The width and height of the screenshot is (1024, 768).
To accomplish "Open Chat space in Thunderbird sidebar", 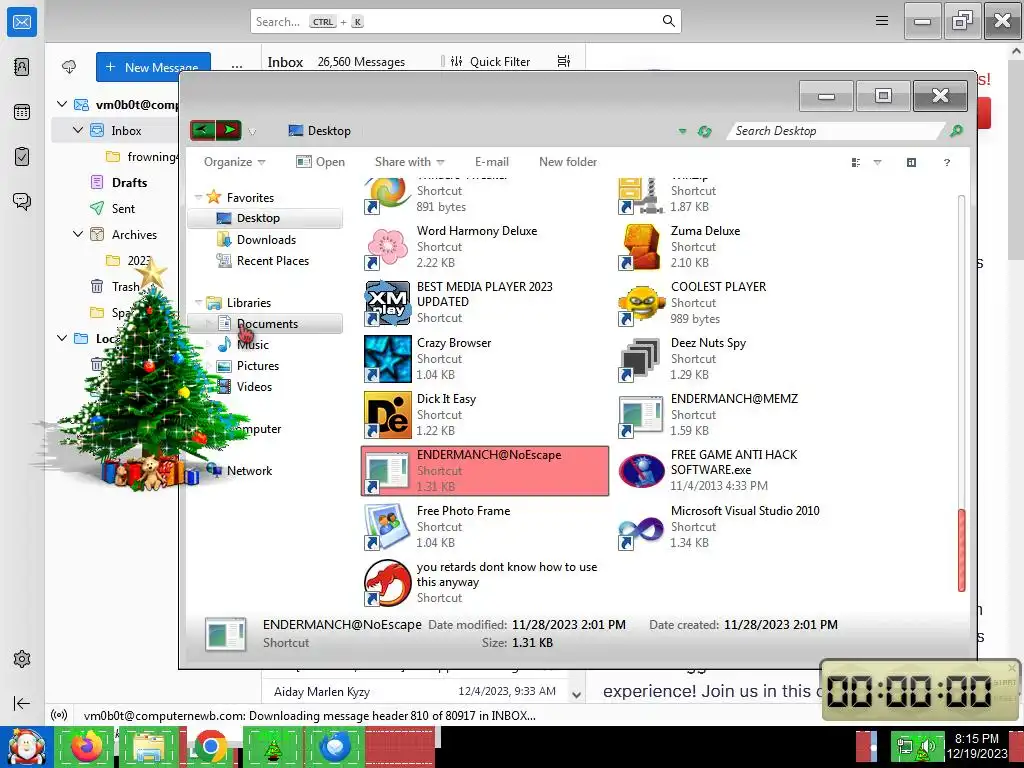I will [22, 201].
